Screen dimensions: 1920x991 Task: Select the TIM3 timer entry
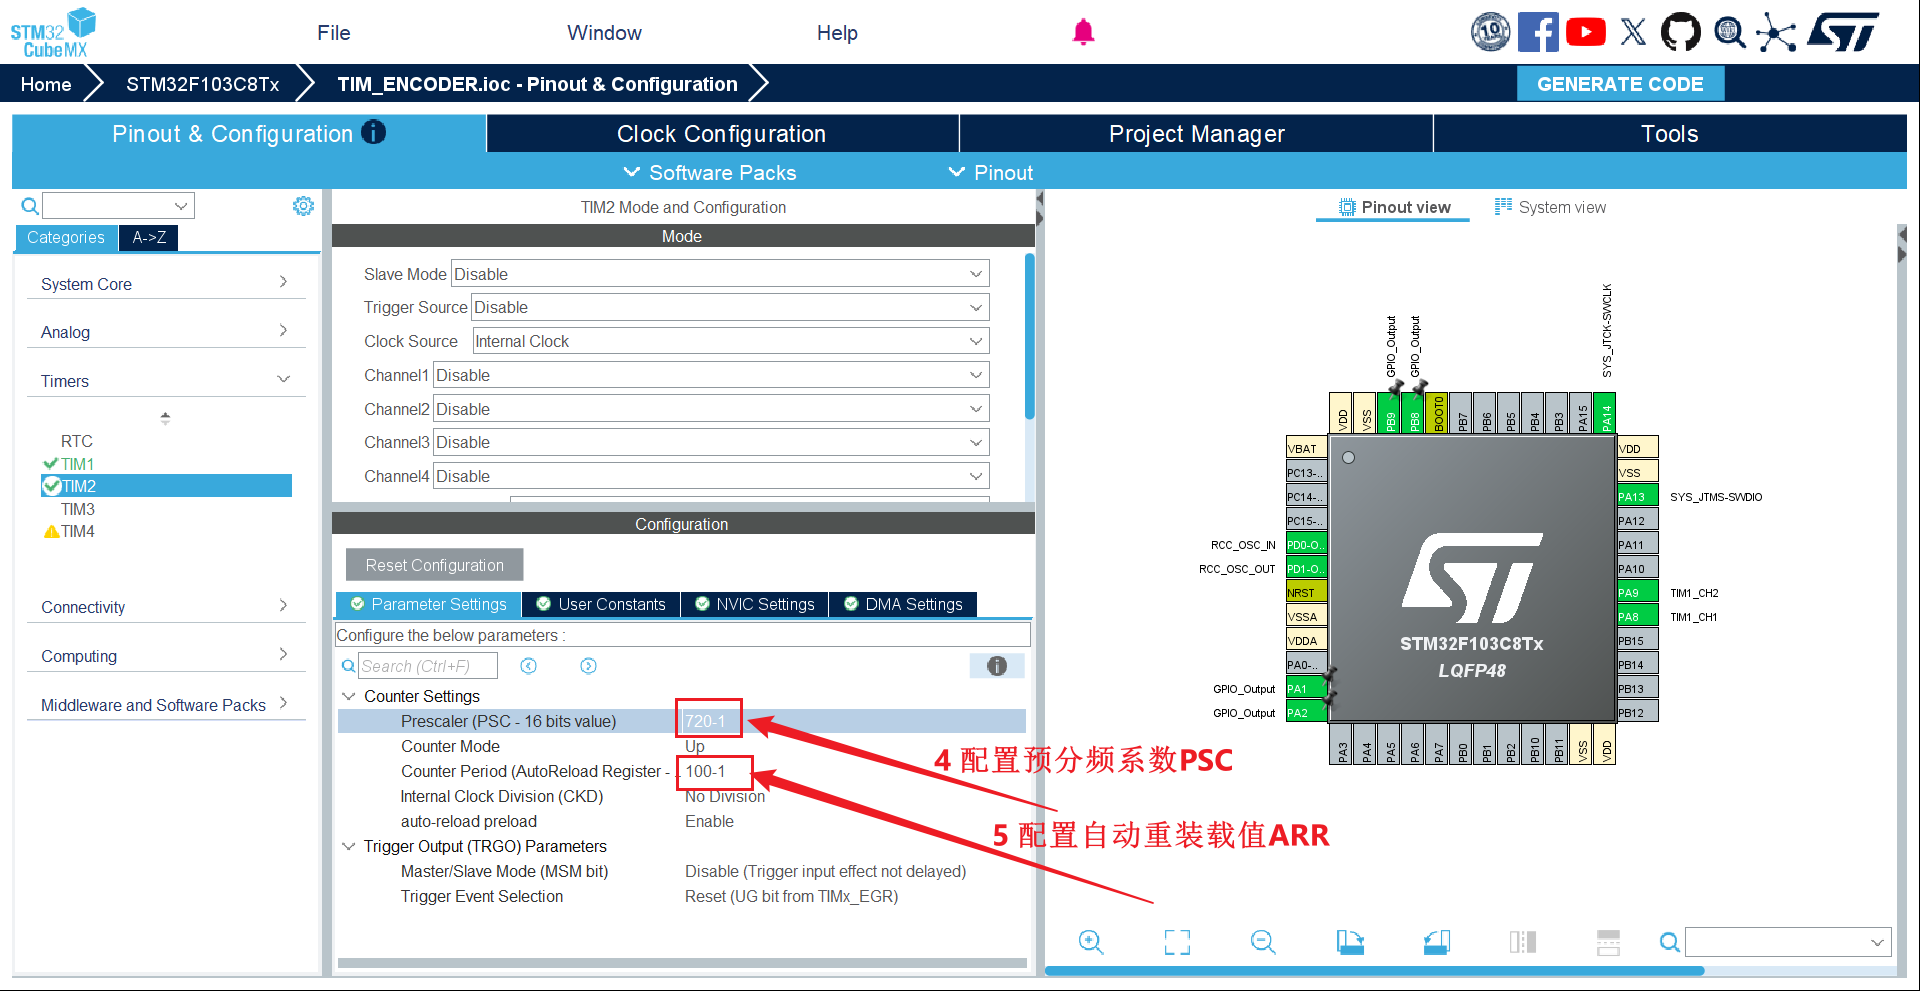point(77,509)
